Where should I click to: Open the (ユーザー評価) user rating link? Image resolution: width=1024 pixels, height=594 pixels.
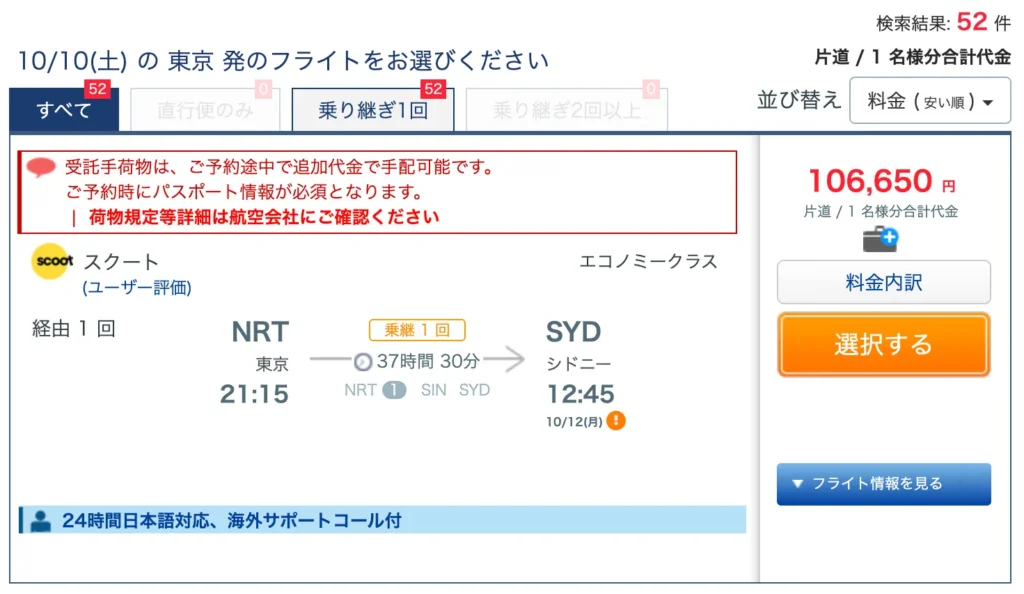pos(136,287)
